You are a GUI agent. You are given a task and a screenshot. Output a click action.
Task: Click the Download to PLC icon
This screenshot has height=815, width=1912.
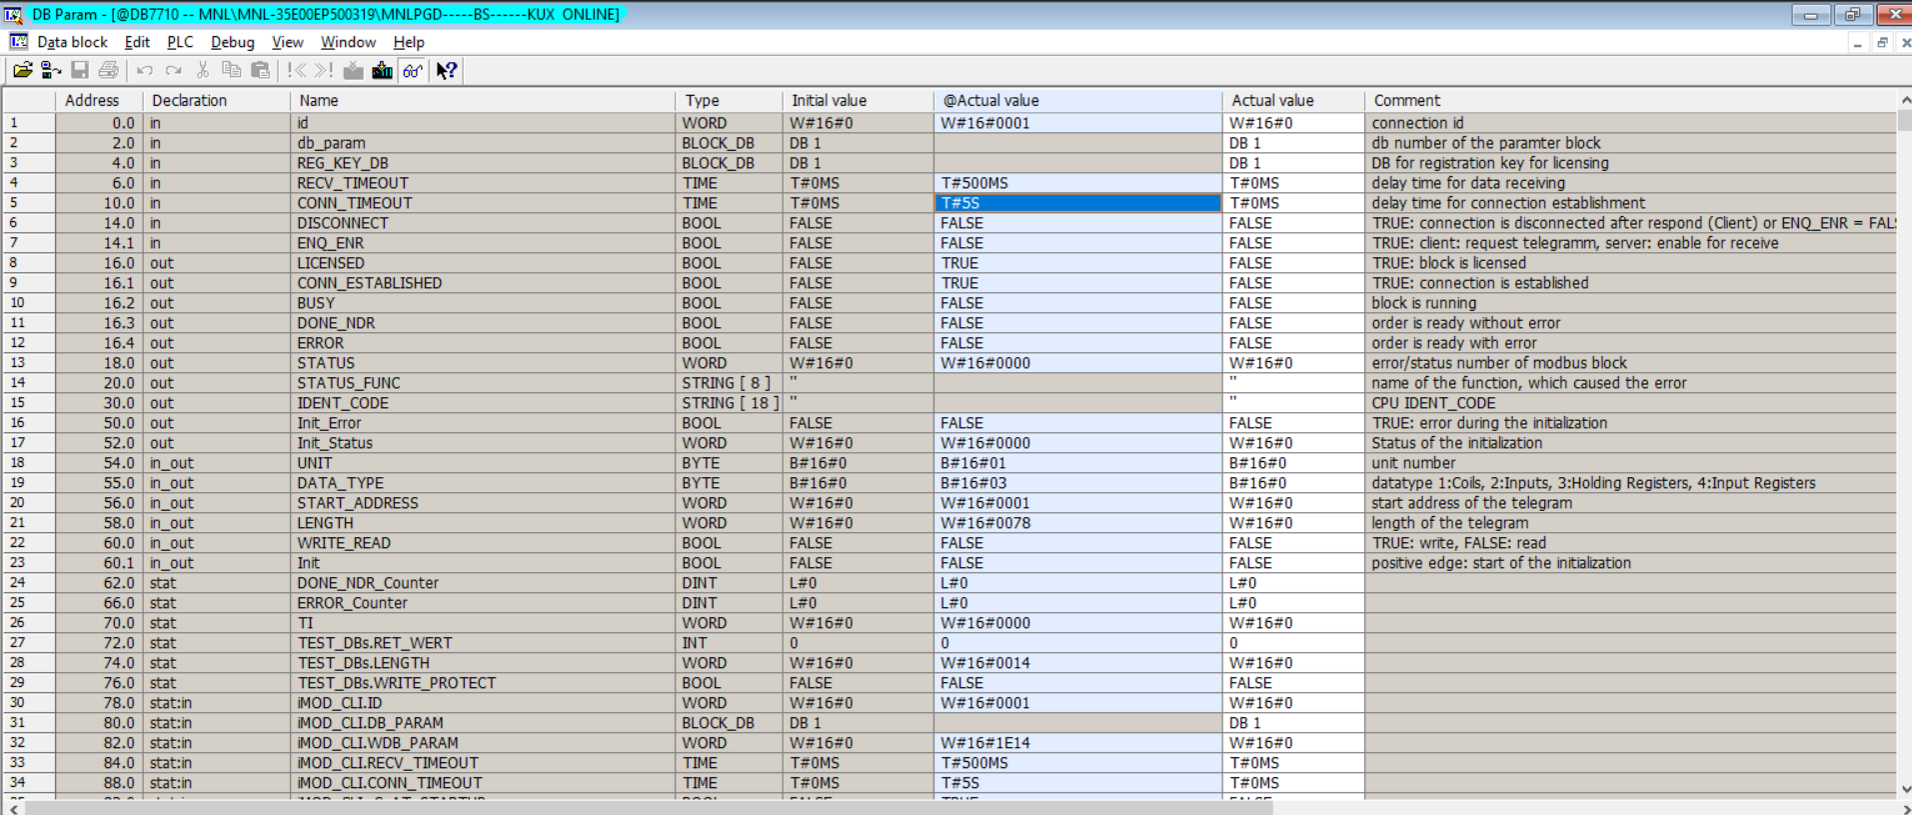[382, 70]
